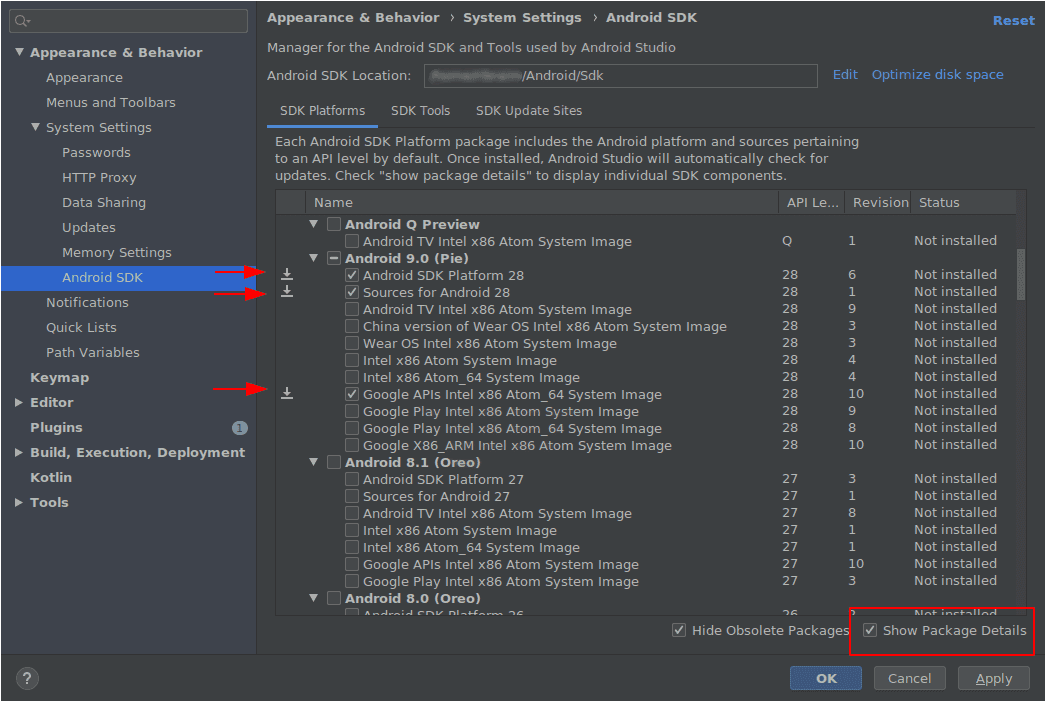The height and width of the screenshot is (702, 1045).
Task: Open the SDK Update Sites tab
Action: click(x=528, y=111)
